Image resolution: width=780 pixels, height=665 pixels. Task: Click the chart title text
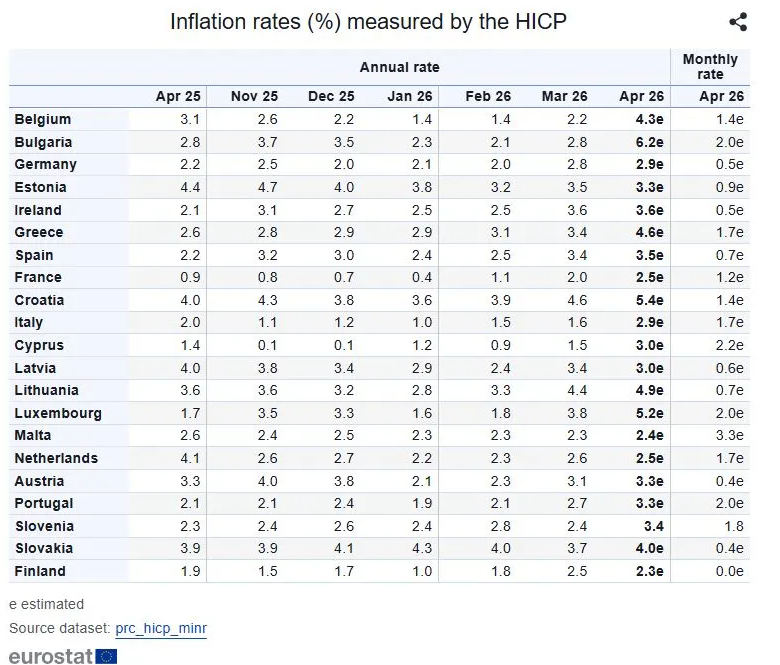pos(368,21)
